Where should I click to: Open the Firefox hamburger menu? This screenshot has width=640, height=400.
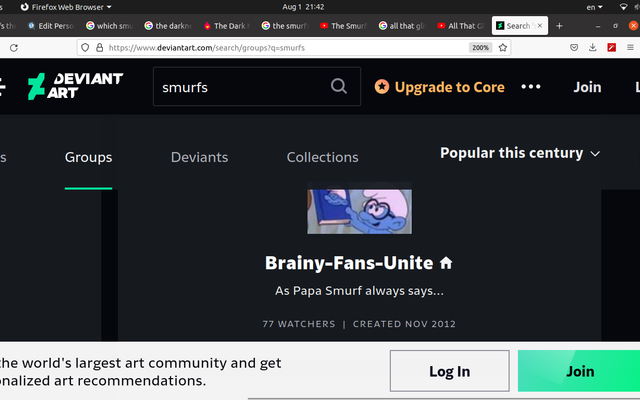[x=630, y=48]
